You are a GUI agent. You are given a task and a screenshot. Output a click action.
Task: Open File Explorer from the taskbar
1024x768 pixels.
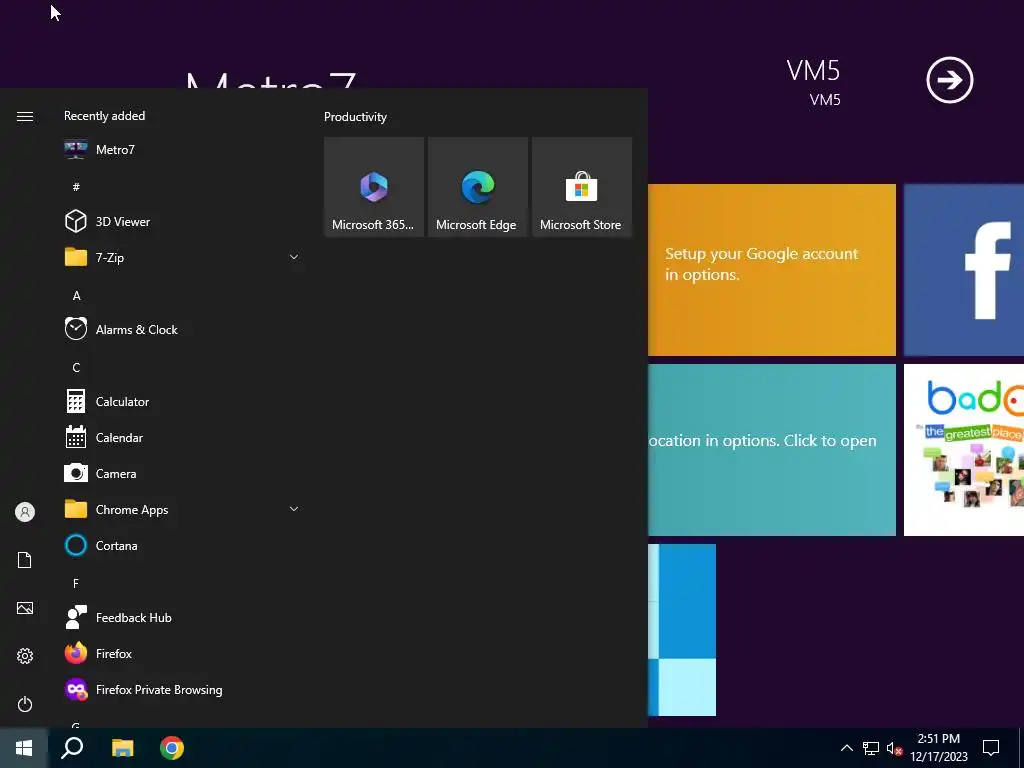point(122,748)
